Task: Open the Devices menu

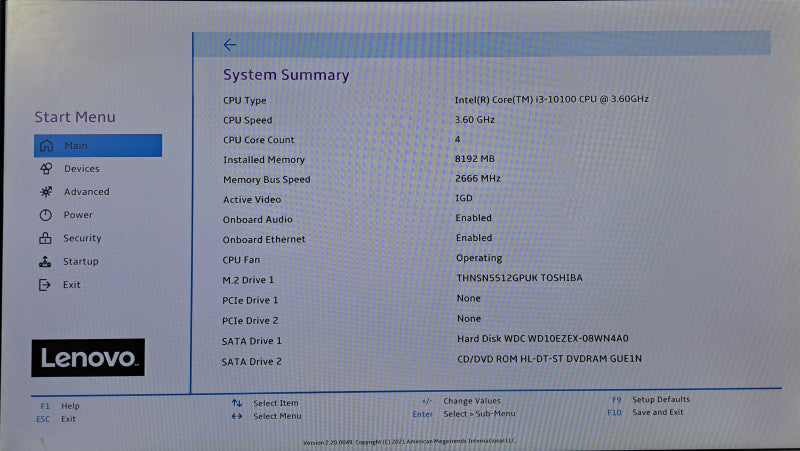Action: (x=82, y=168)
